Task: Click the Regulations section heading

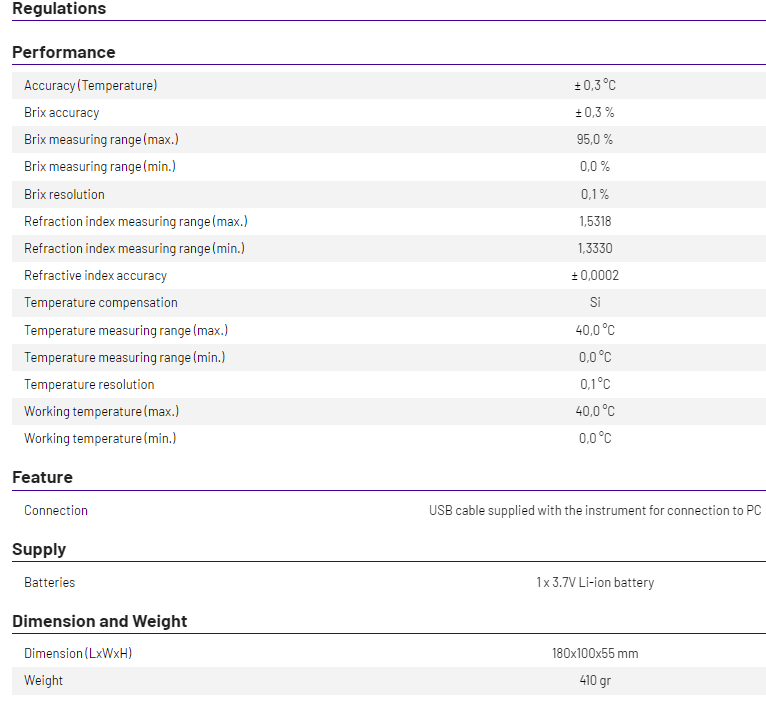Action: [59, 8]
